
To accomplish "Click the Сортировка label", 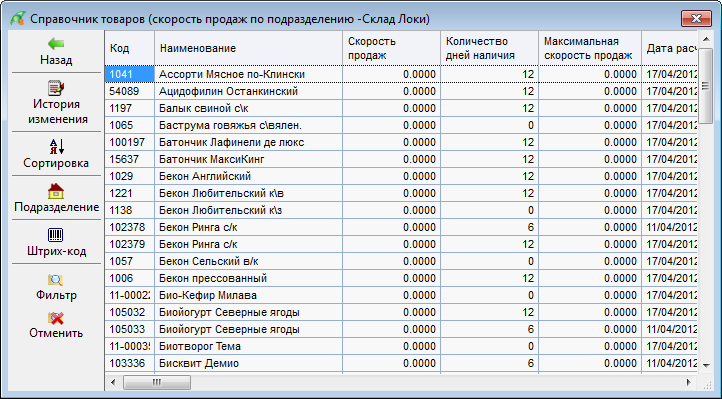I will click(56, 163).
